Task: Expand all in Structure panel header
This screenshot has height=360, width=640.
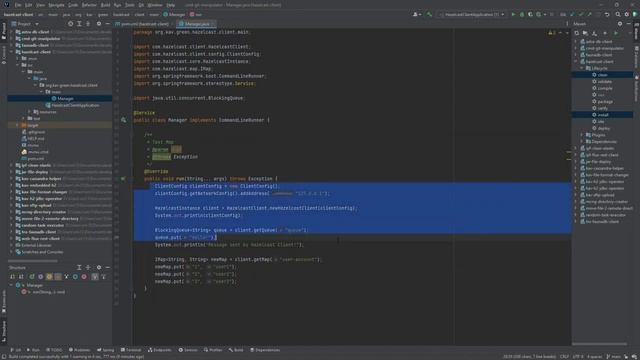Action: (79, 267)
